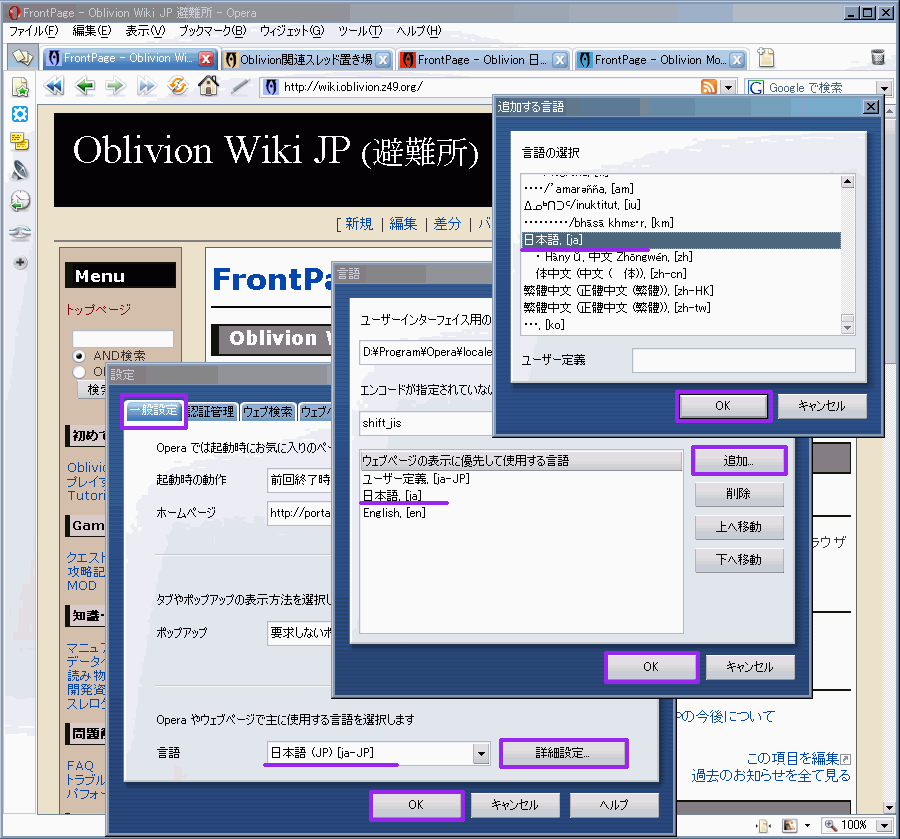900x839 pixels.
Task: Open the RSS feed icon in address bar
Action: point(709,87)
